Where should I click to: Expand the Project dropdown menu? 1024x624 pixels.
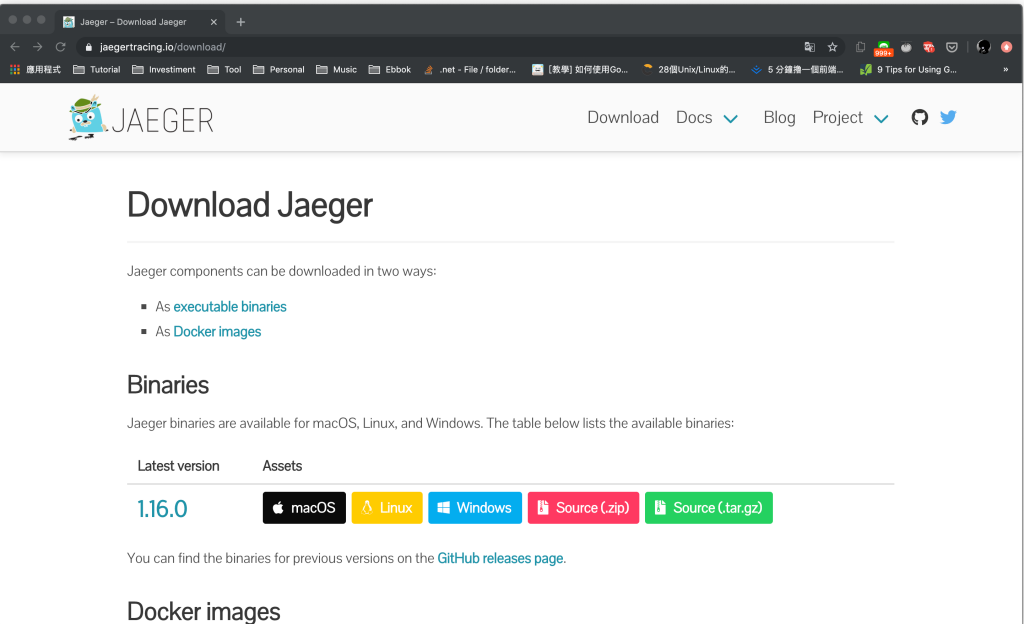click(x=850, y=117)
